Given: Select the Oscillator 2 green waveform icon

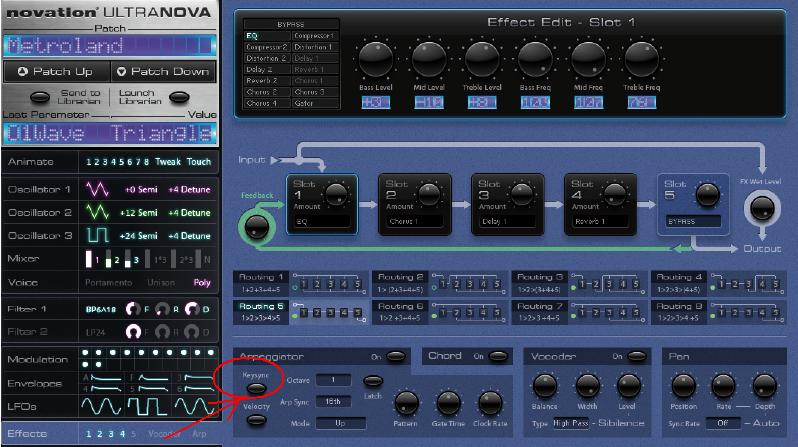Looking at the screenshot, I should [x=97, y=212].
